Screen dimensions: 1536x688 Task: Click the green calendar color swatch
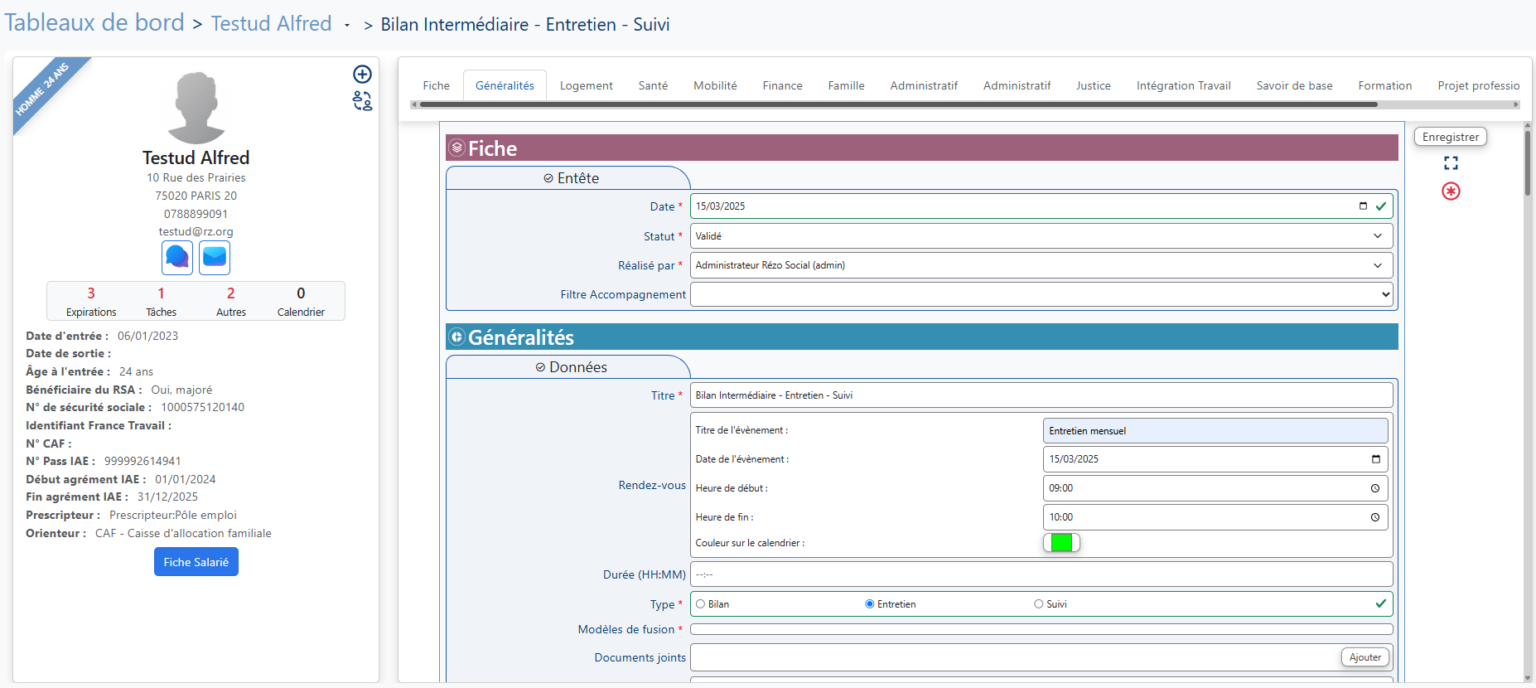1061,542
